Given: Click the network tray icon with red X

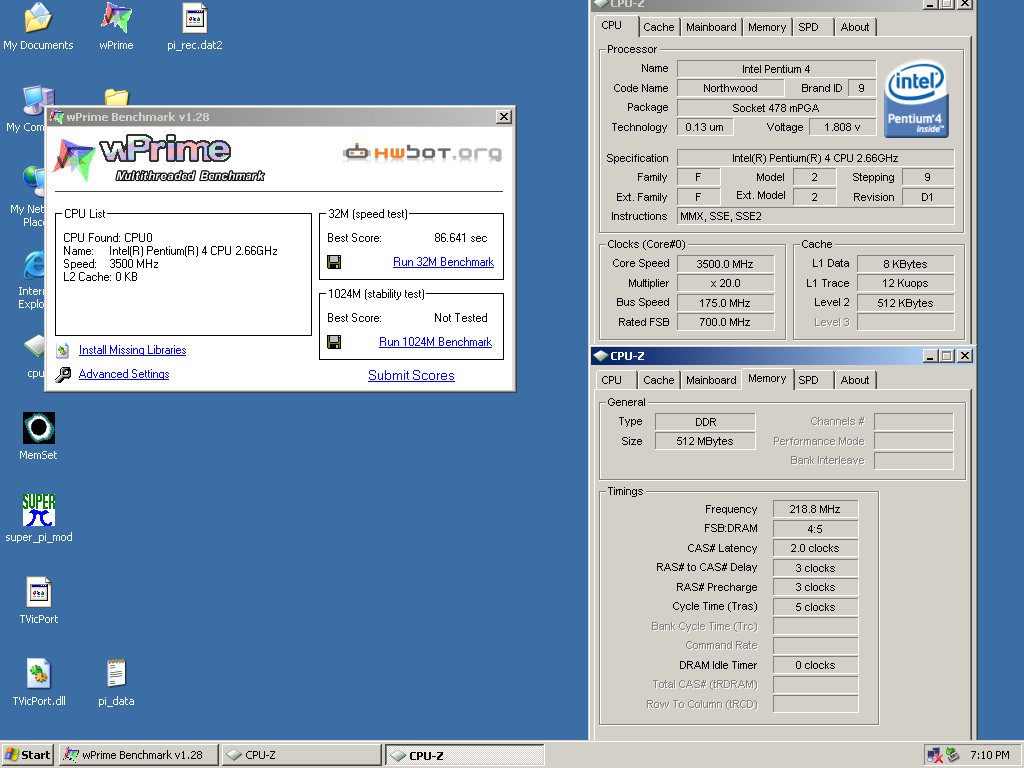Looking at the screenshot, I should [935, 756].
